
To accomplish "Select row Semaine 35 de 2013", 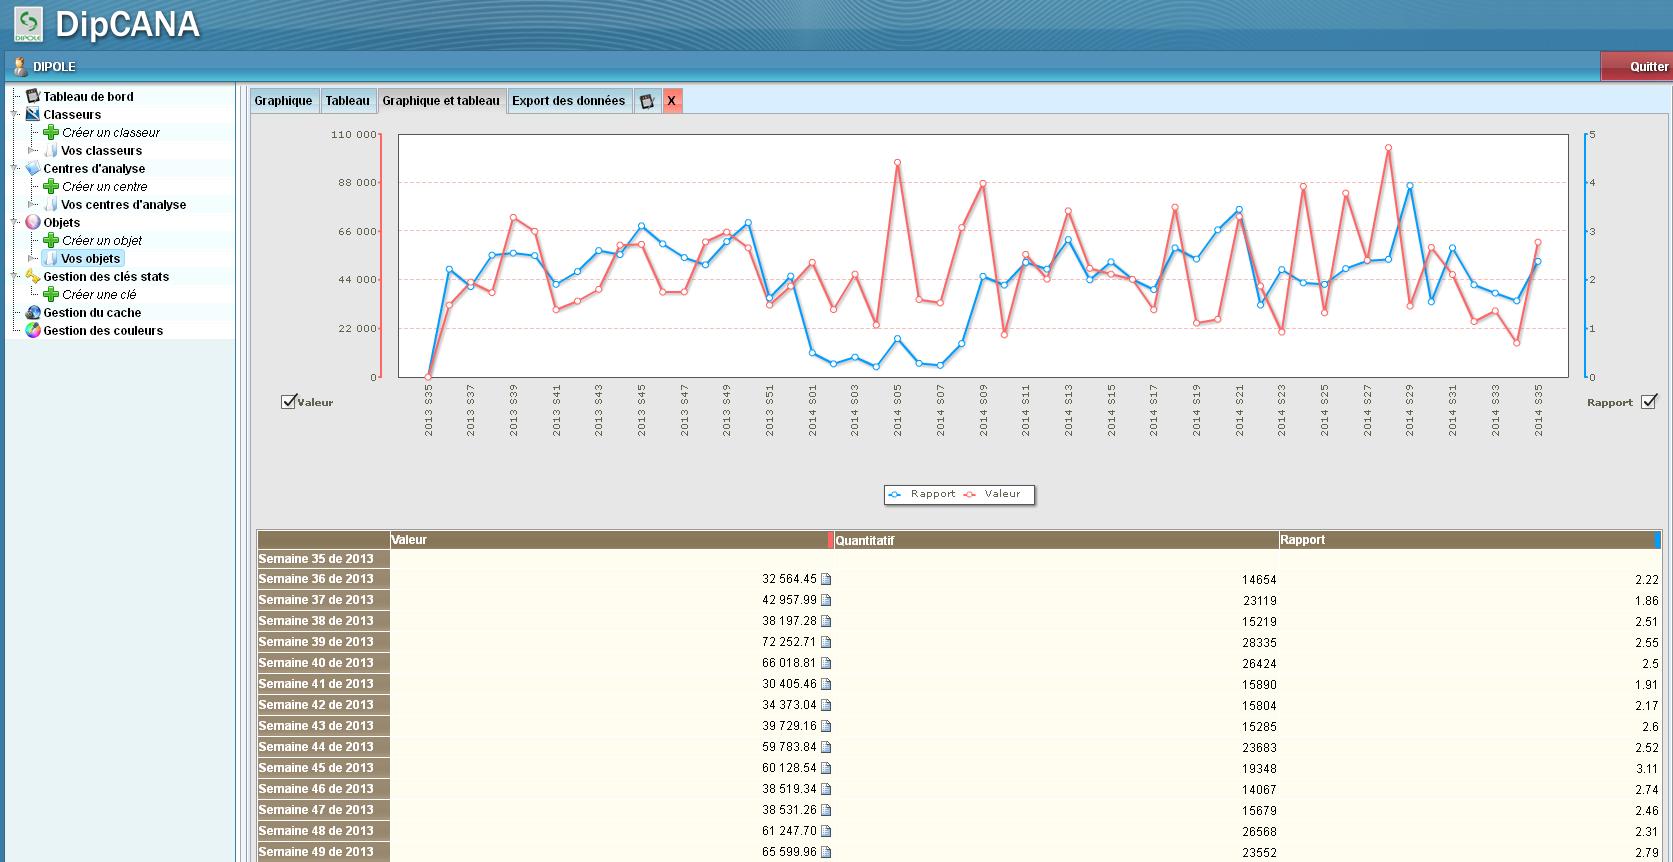I will click(323, 559).
